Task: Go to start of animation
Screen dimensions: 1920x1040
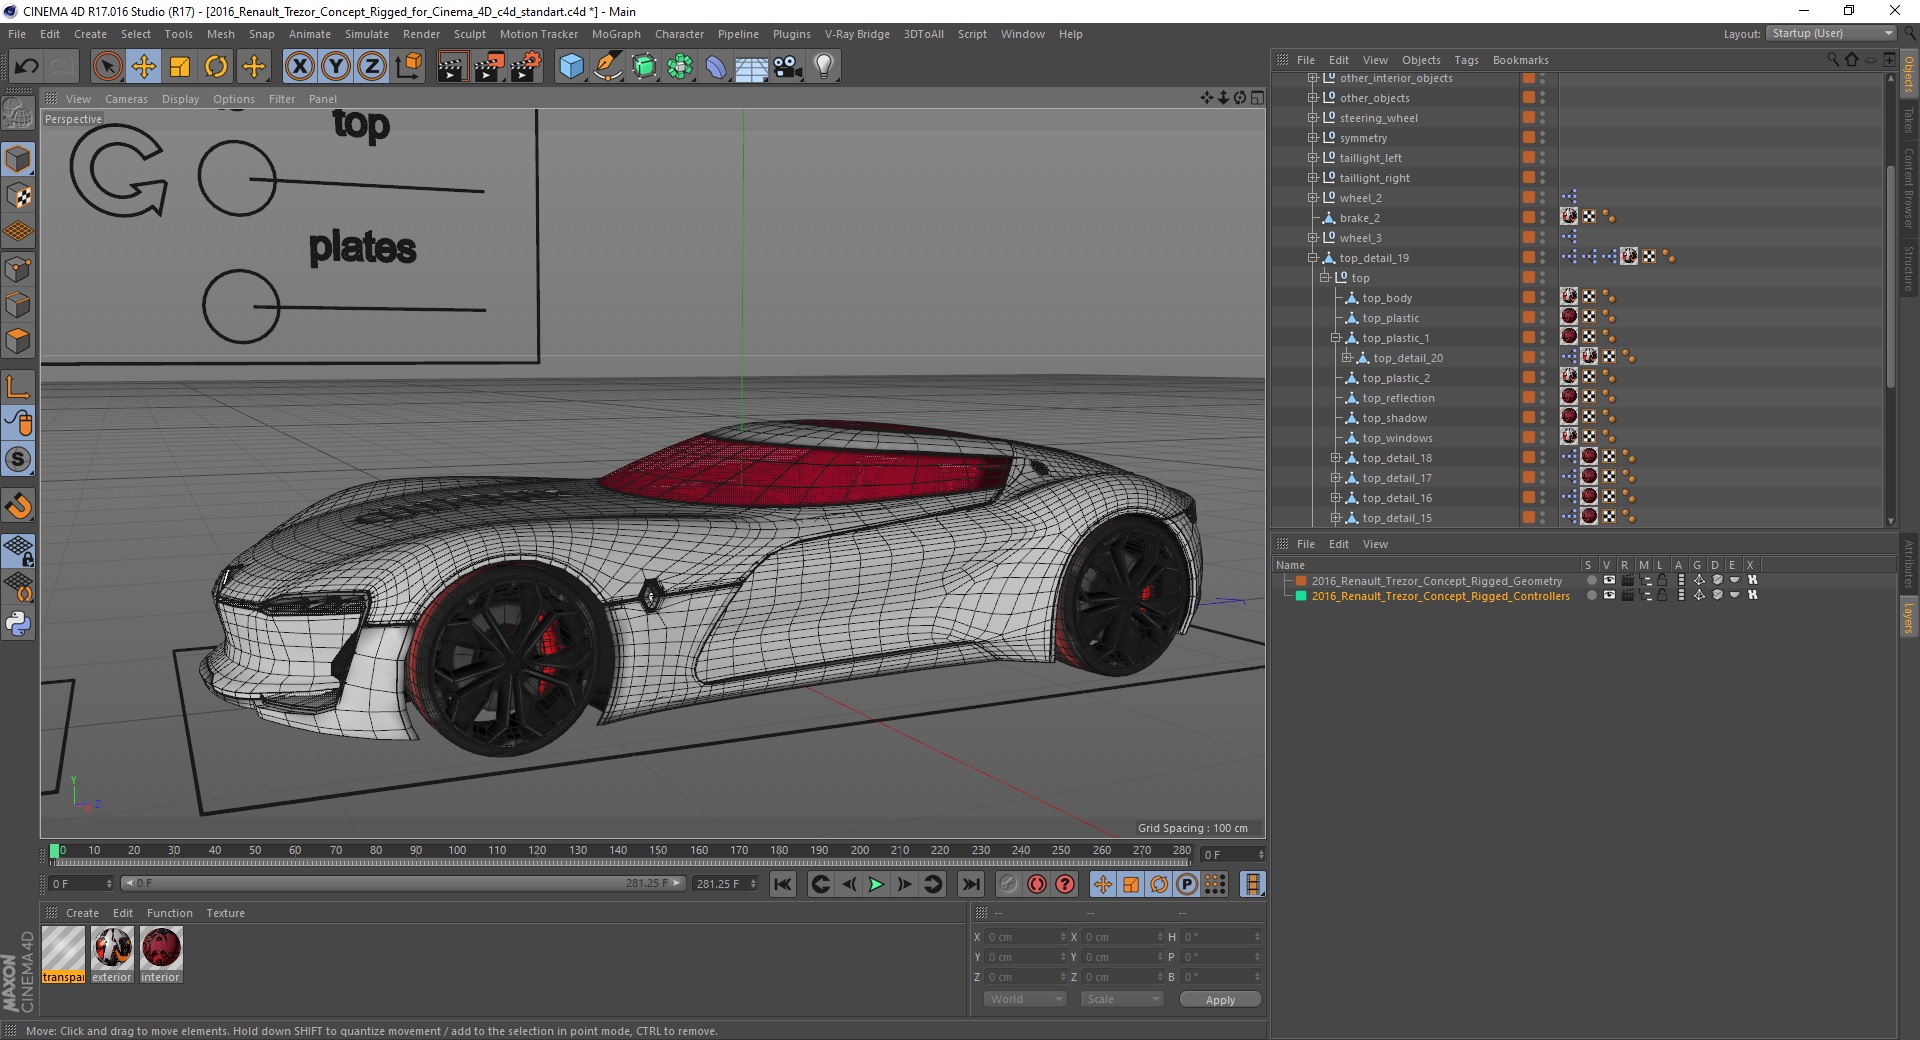Action: tap(783, 884)
